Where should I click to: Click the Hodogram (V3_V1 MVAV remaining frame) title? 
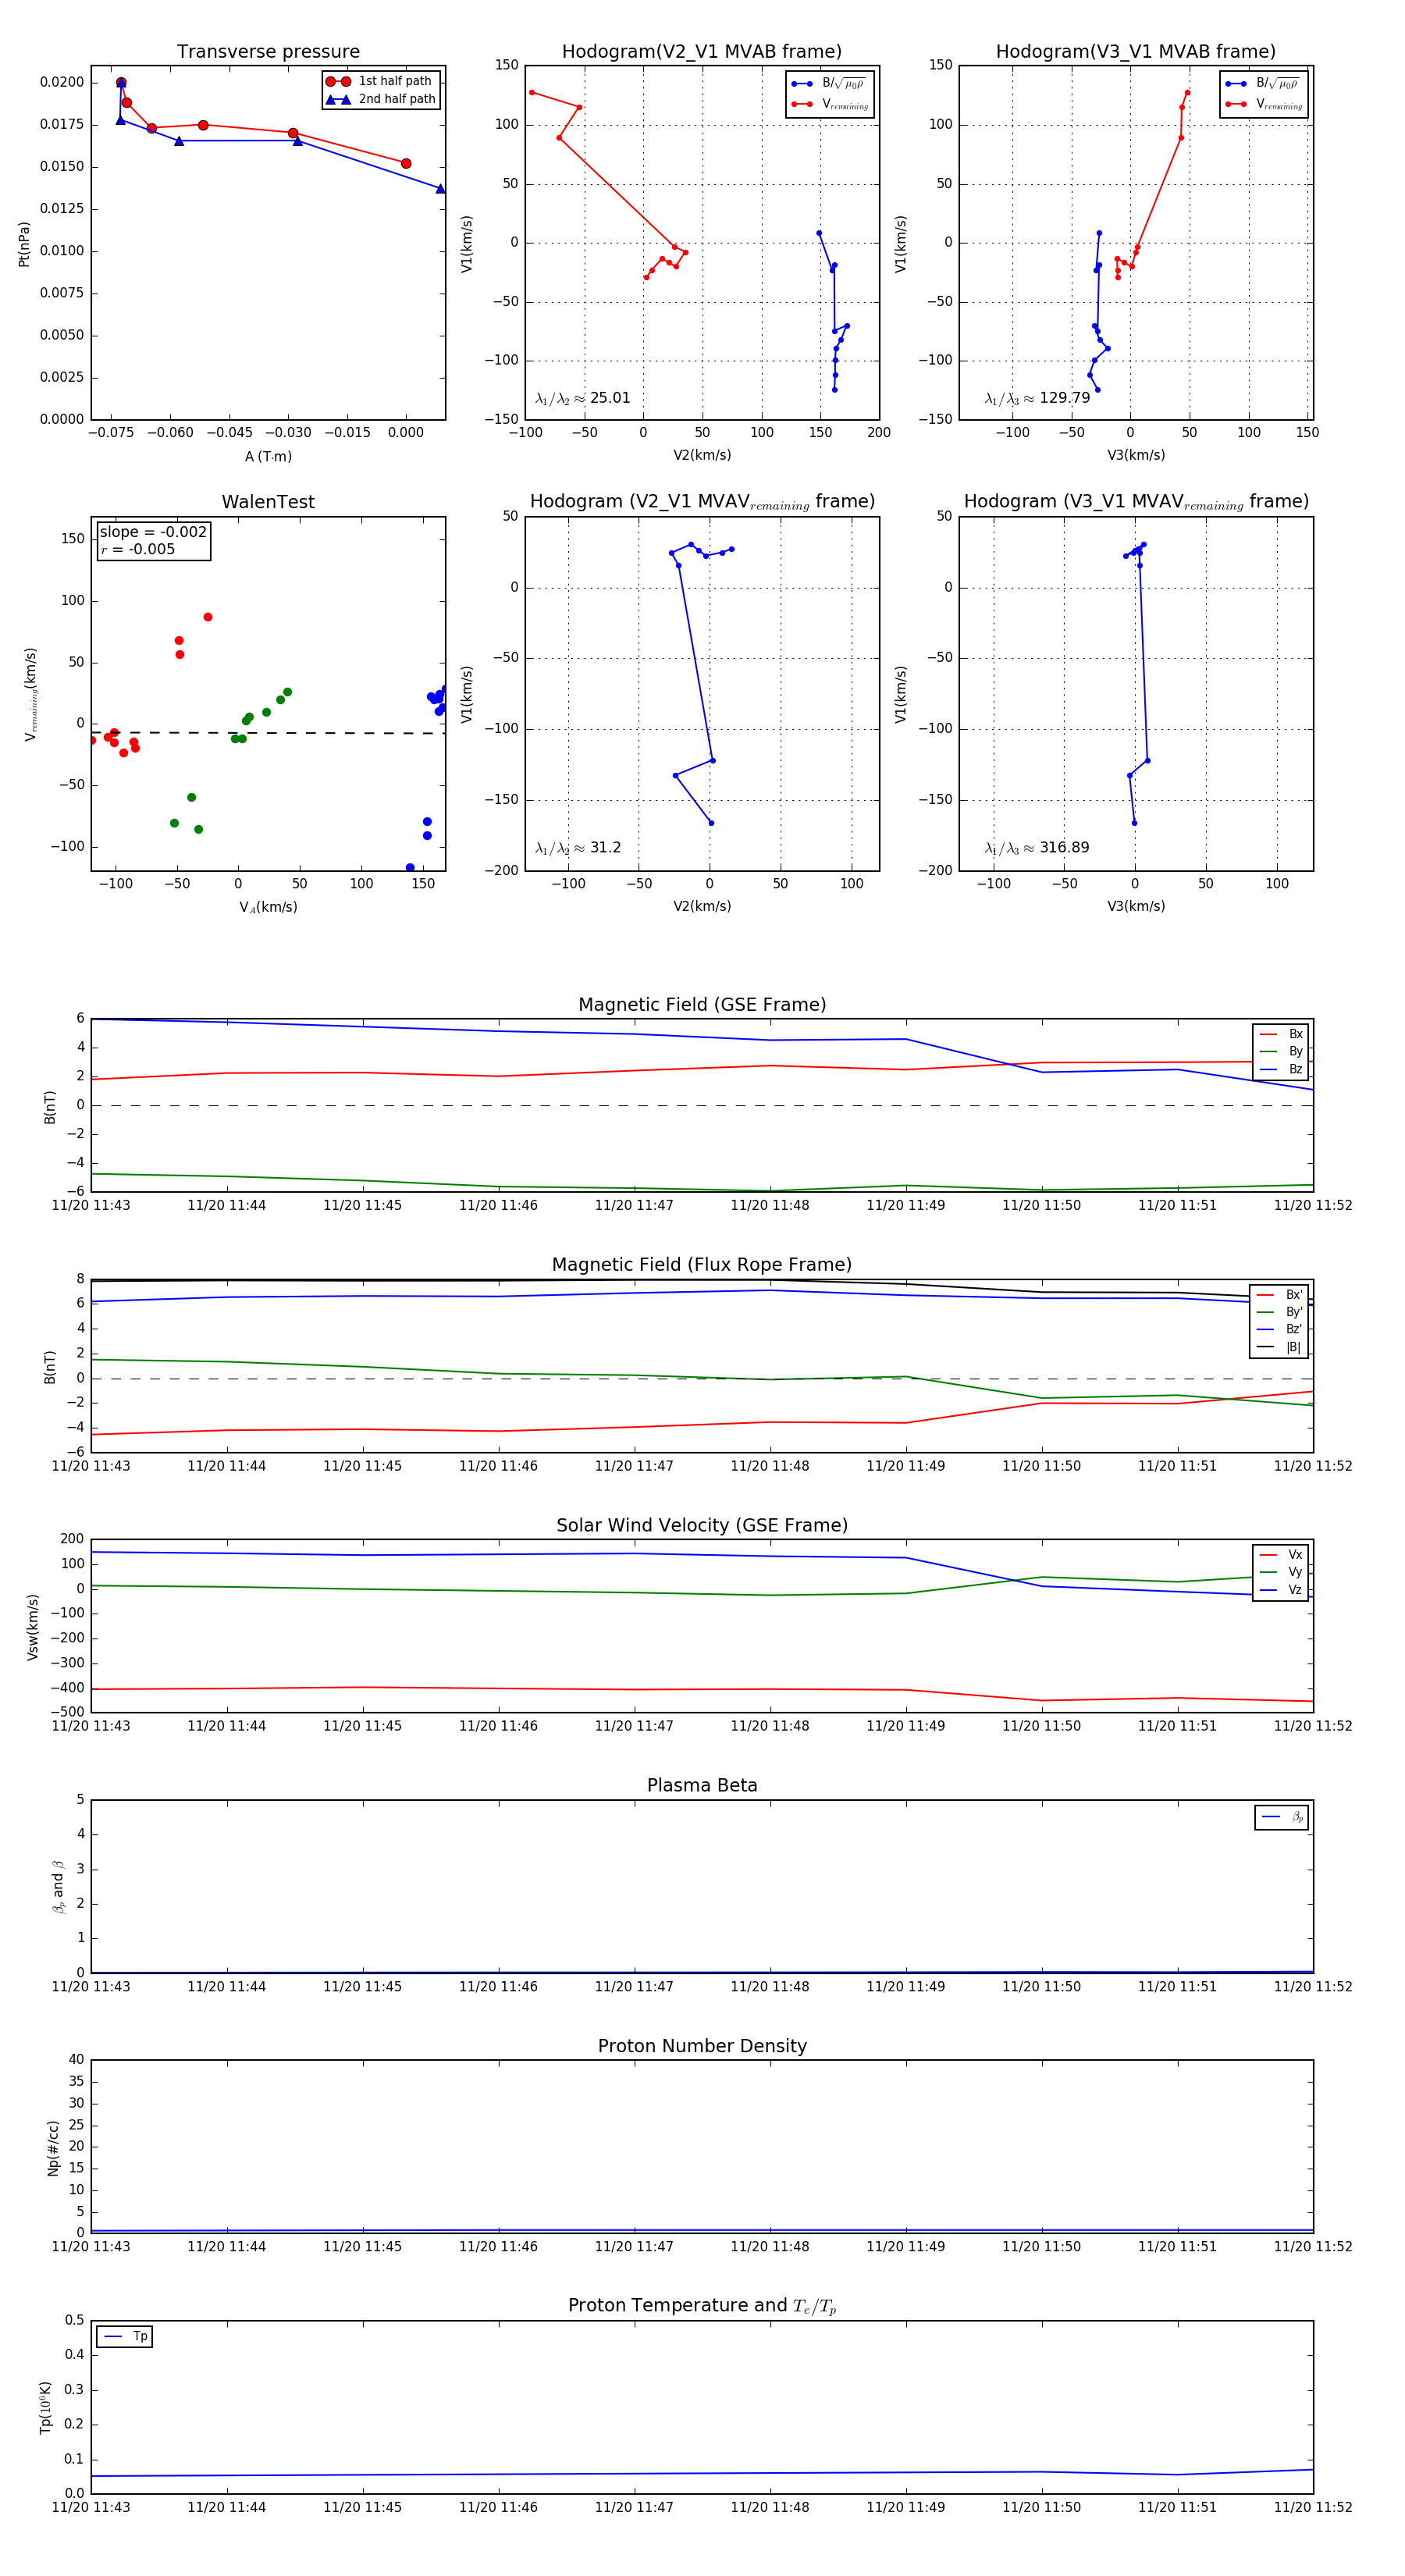click(x=1136, y=502)
